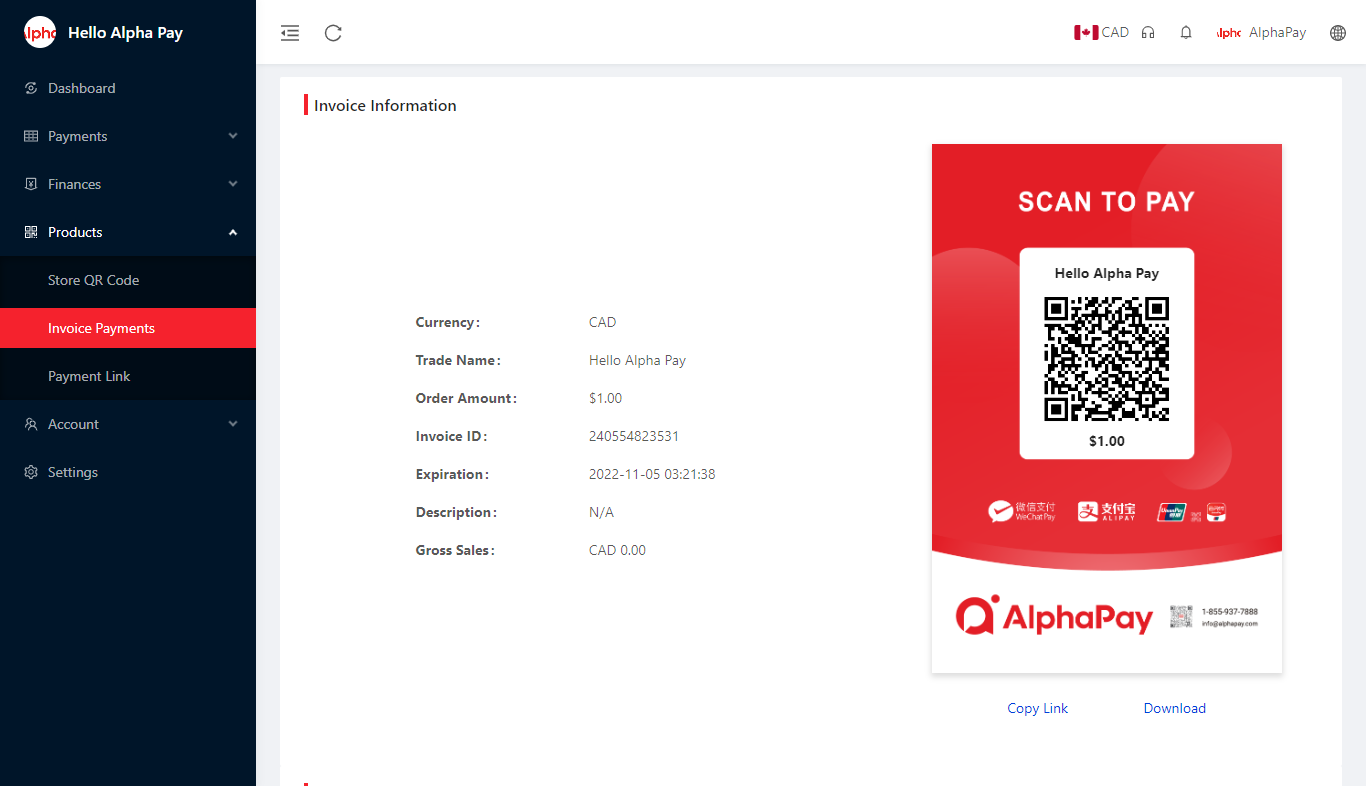Image resolution: width=1366 pixels, height=786 pixels.
Task: Click the AlphaPay account avatar
Action: coord(1229,33)
